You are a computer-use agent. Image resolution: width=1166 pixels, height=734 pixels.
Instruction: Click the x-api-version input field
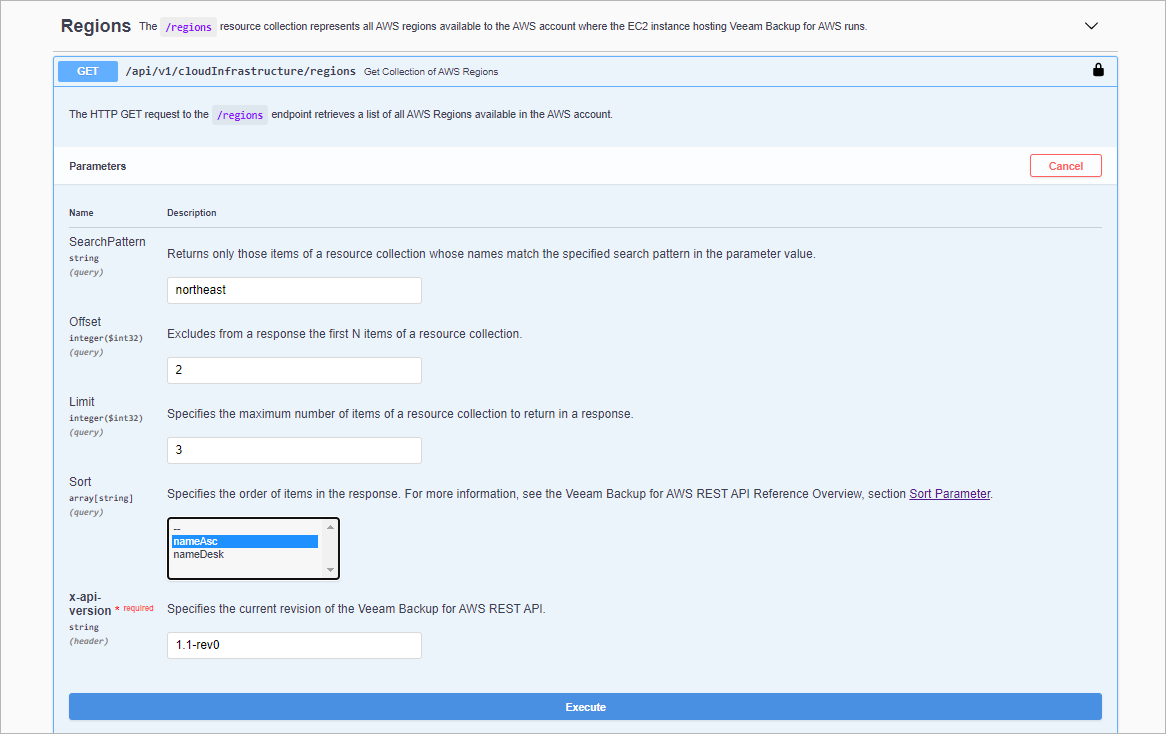coord(294,645)
